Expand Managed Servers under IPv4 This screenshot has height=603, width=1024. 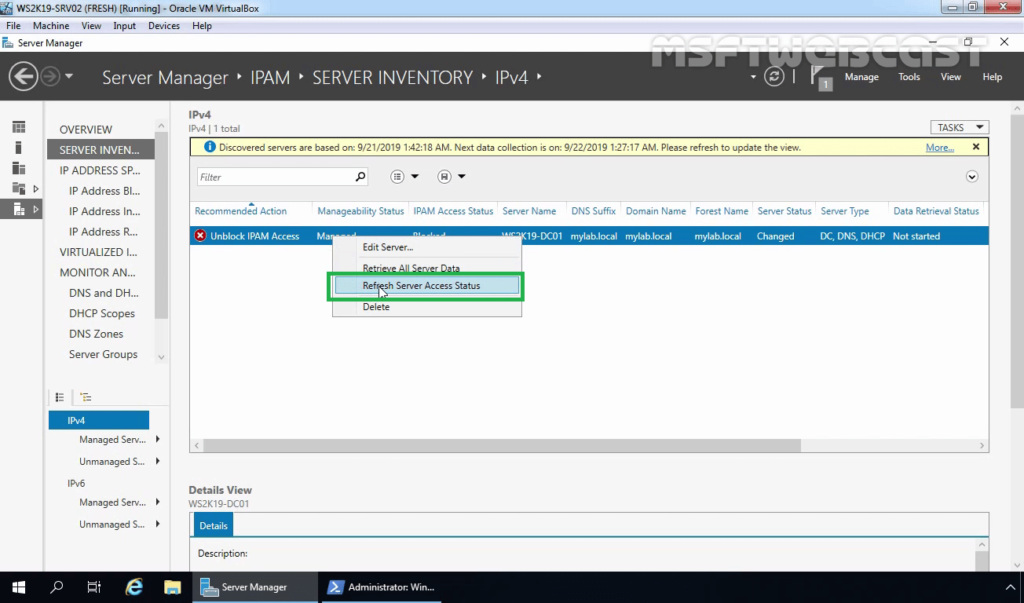pos(157,440)
